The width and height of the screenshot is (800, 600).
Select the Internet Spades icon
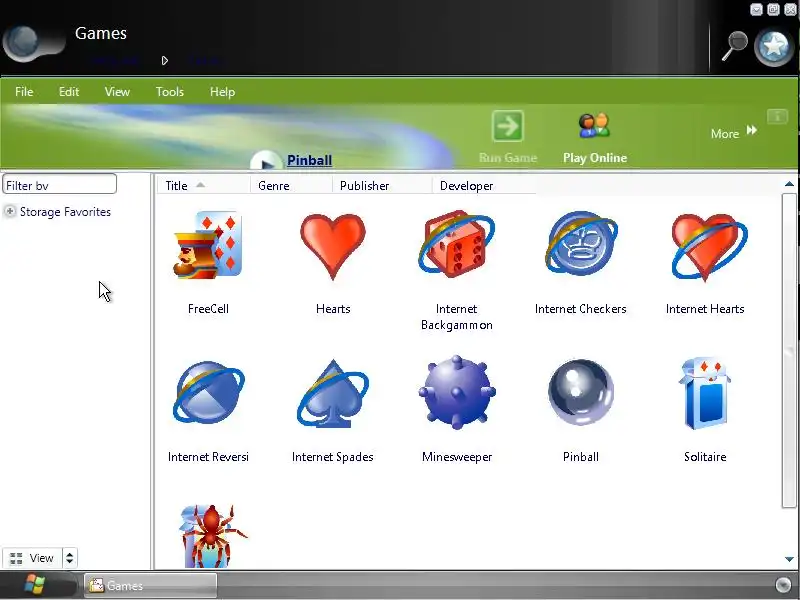(x=333, y=393)
